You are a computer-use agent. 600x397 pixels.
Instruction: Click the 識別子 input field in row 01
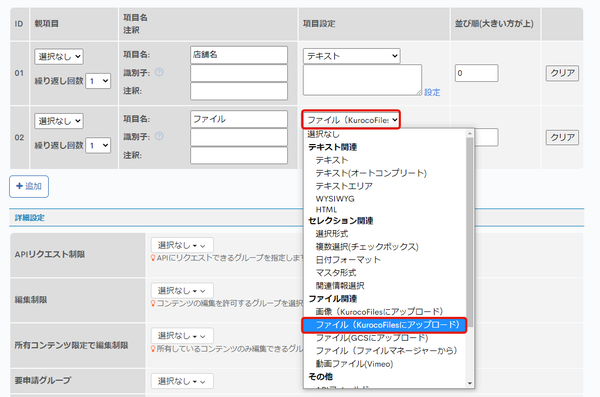coord(239,73)
